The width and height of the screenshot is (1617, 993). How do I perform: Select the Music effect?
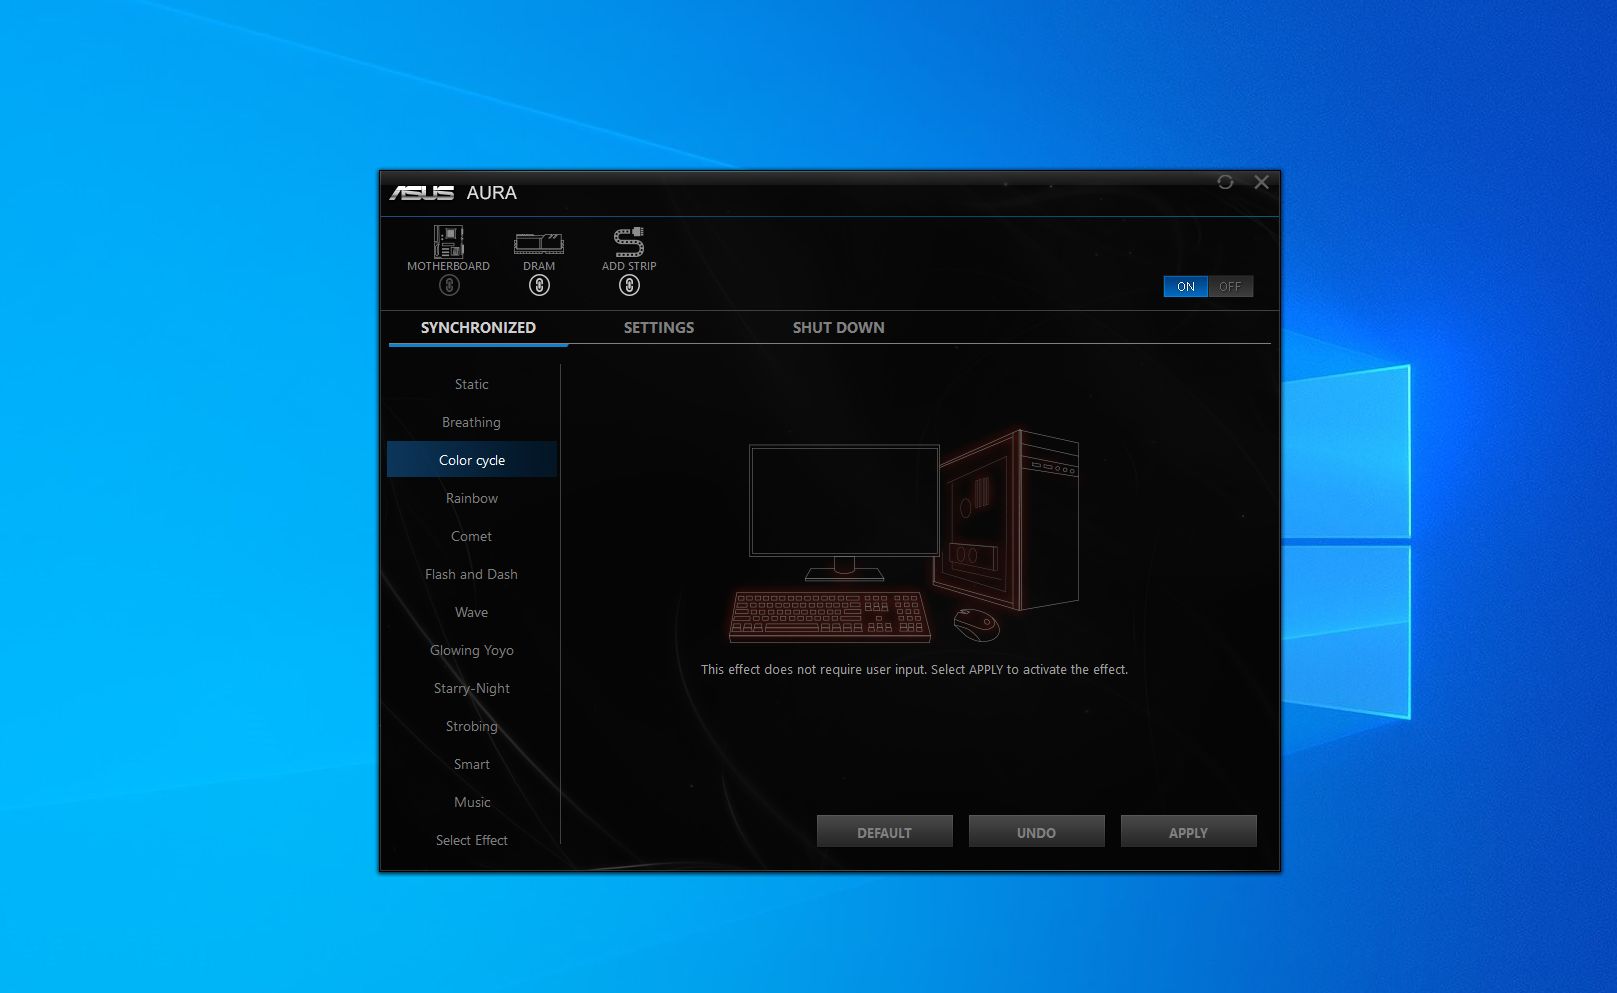coord(472,802)
